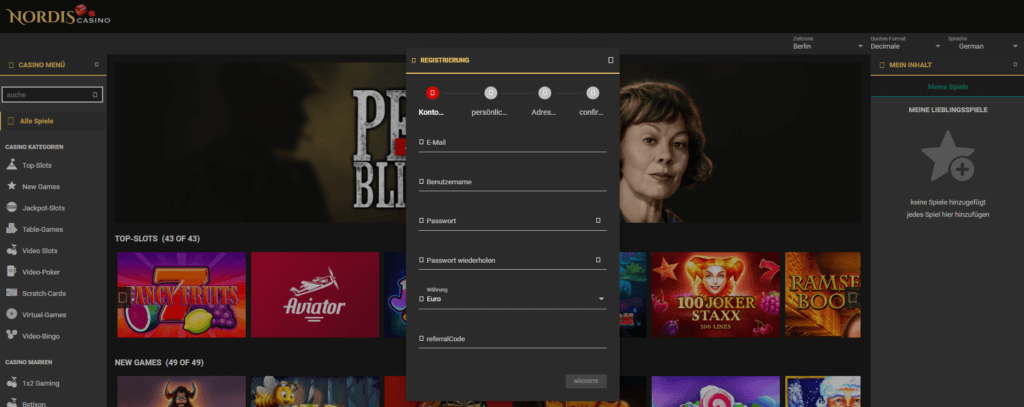Open the Währung Euro dropdown
This screenshot has height=407, width=1024.
click(x=513, y=297)
